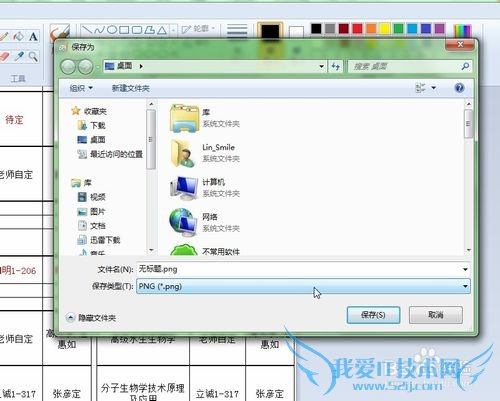Select 迅雷下载 in navigation pane

99,240
